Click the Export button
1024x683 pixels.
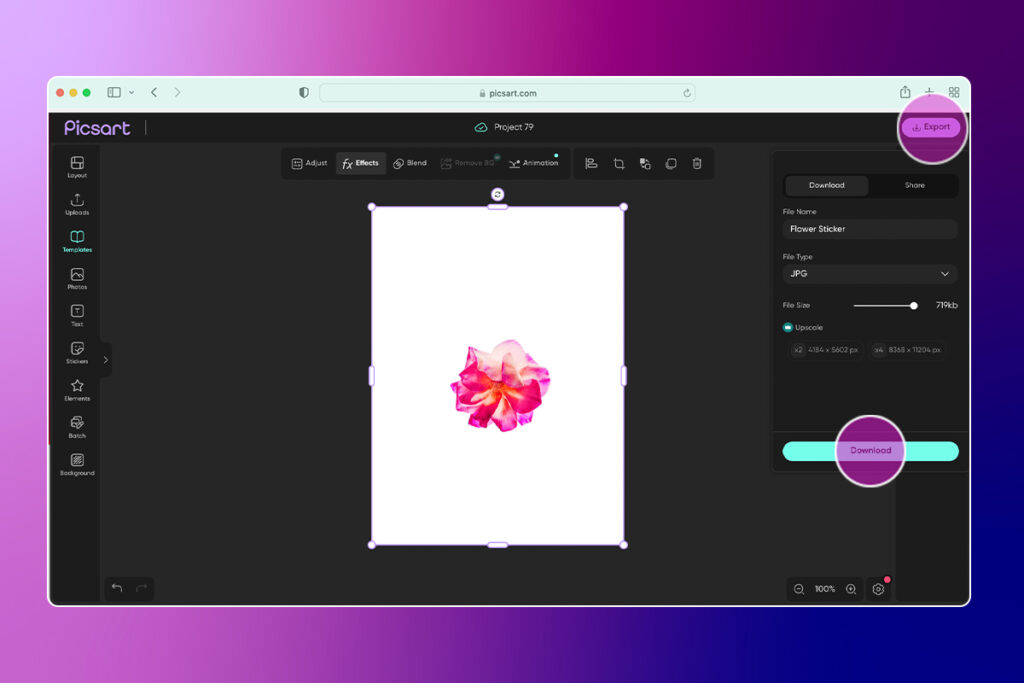point(931,126)
